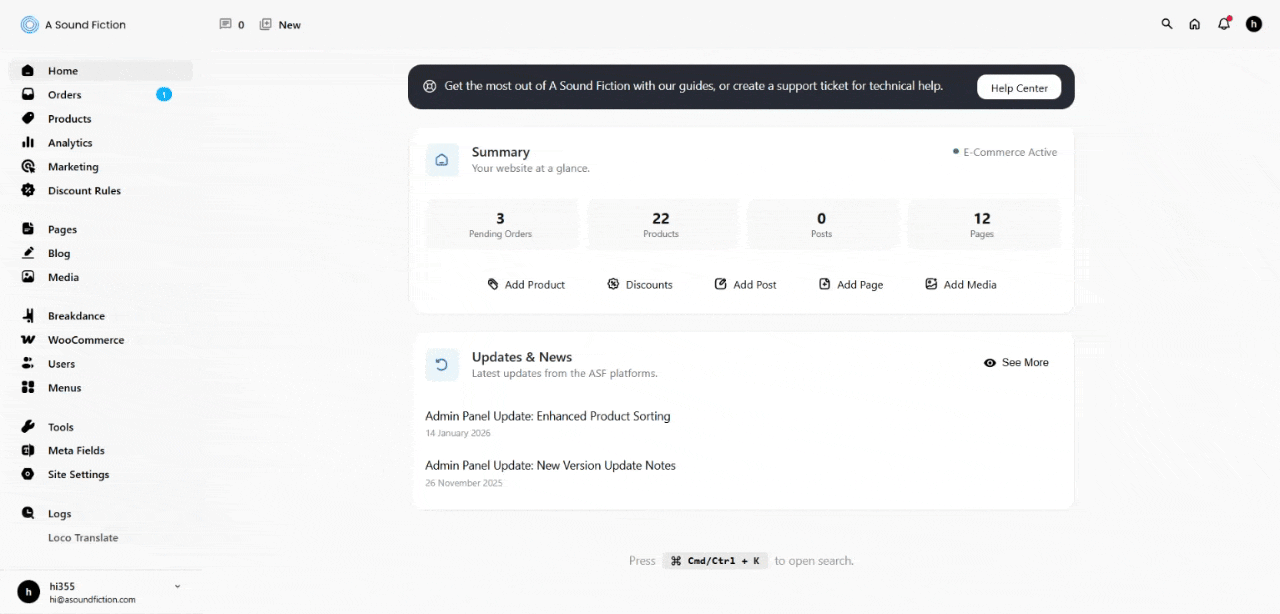Image resolution: width=1280 pixels, height=614 pixels.
Task: Open the comments counter icon in top bar
Action: (x=225, y=24)
